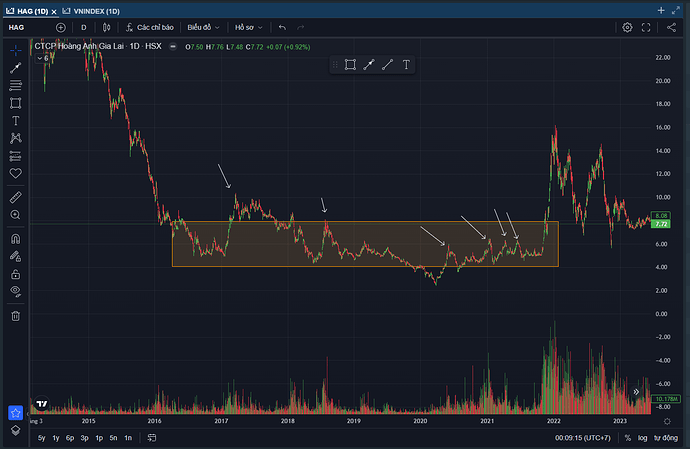Select the 5y time range

coord(41,437)
